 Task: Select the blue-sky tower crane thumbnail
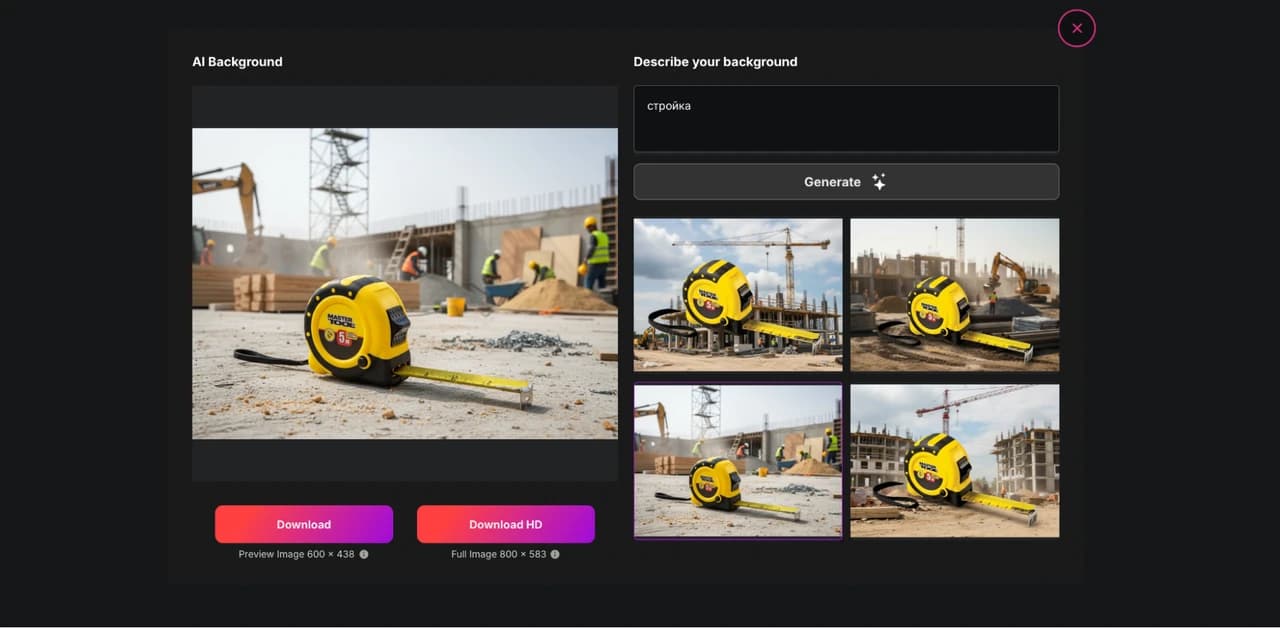[x=738, y=295]
